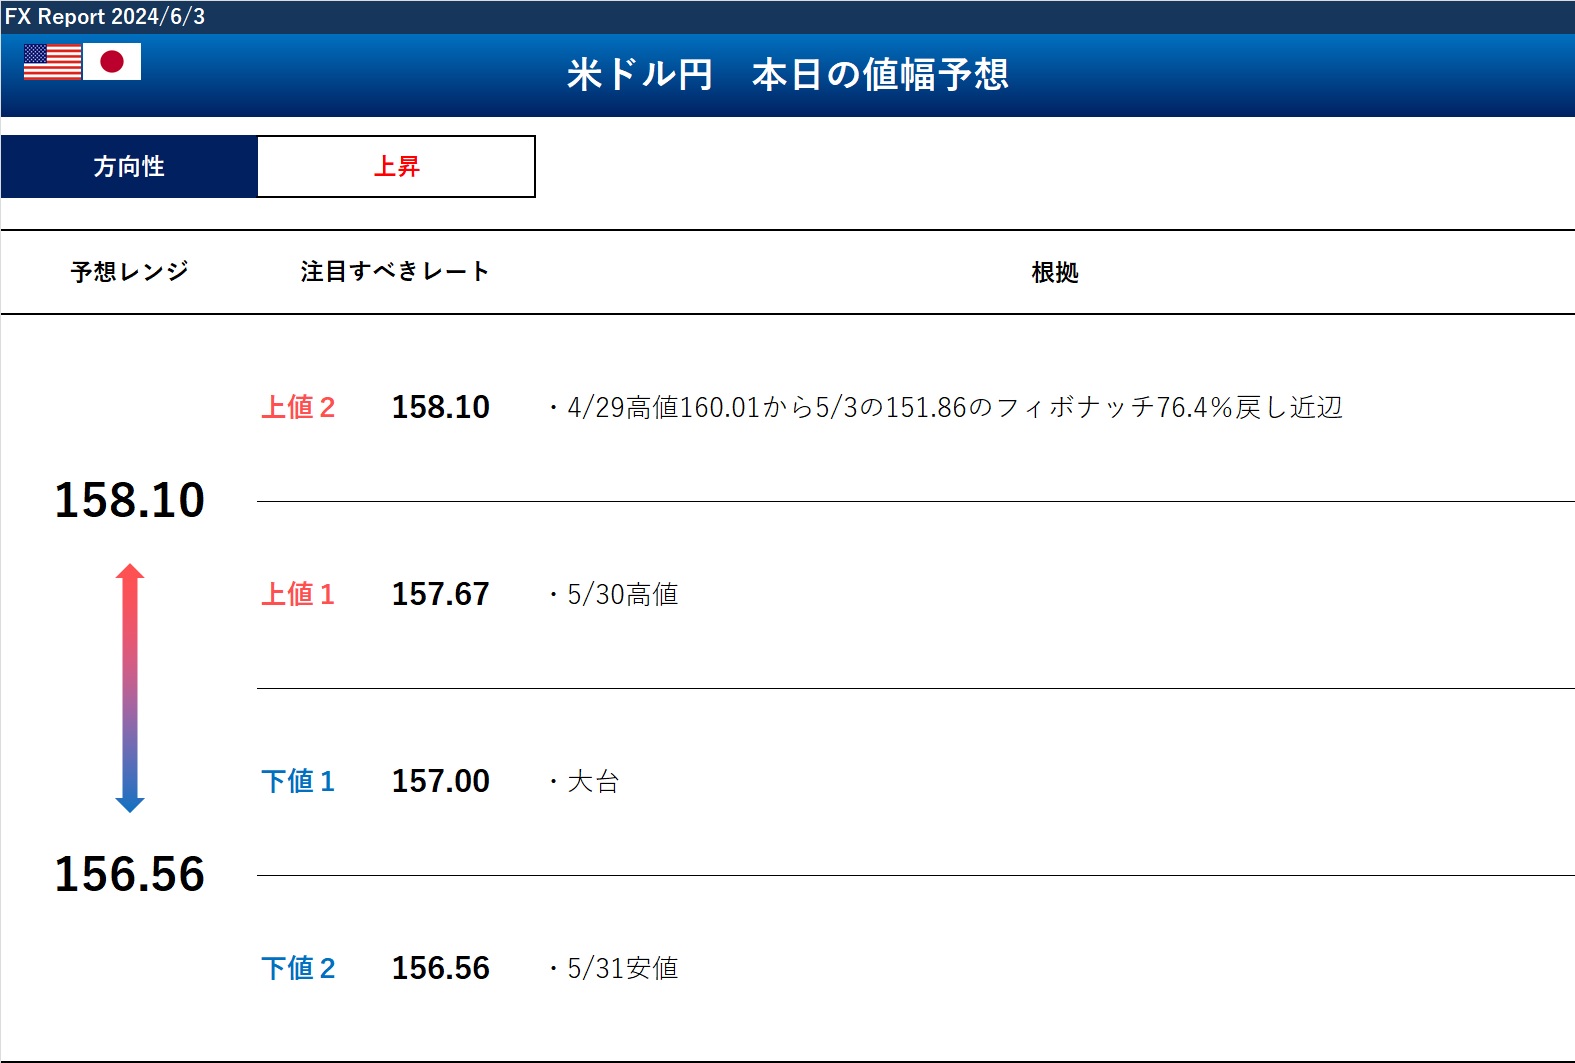Click the Japan flag icon
Viewport: 1575px width, 1063px height.
[112, 62]
